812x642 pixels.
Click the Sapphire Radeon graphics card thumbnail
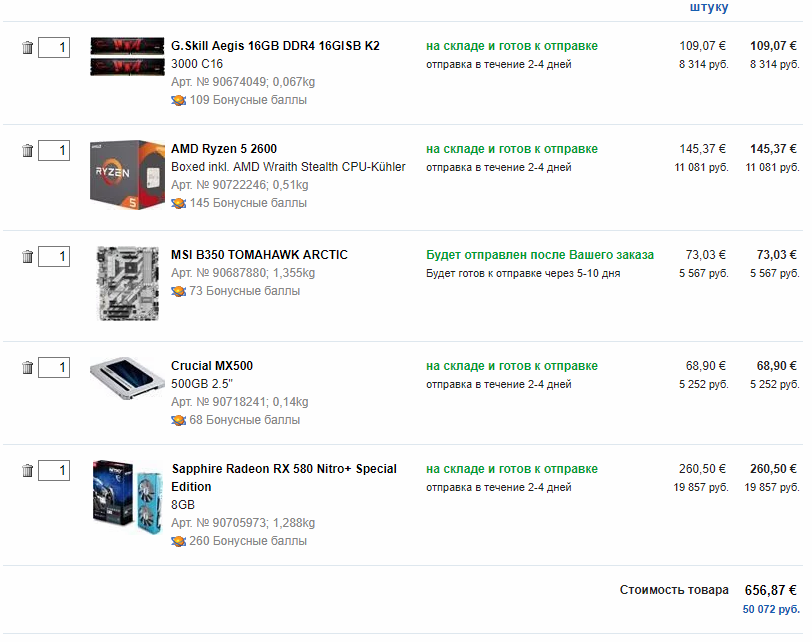[x=127, y=497]
